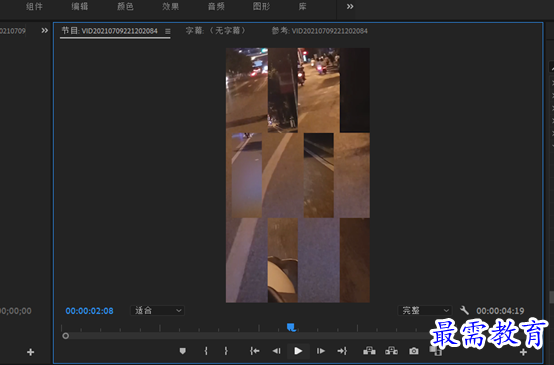The height and width of the screenshot is (365, 554).
Task: Open the 适合 zoom level dropdown
Action: click(157, 311)
